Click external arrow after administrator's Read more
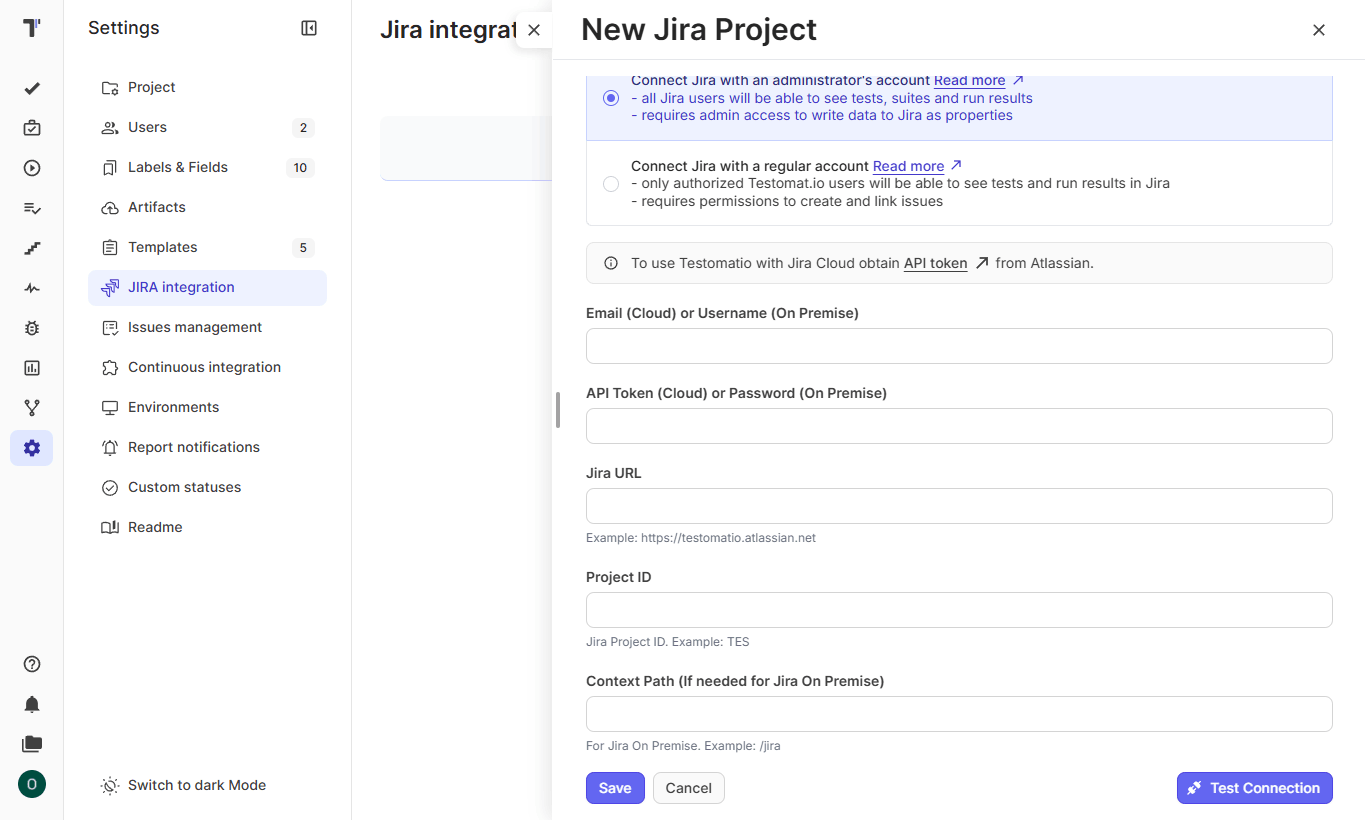 (1018, 80)
